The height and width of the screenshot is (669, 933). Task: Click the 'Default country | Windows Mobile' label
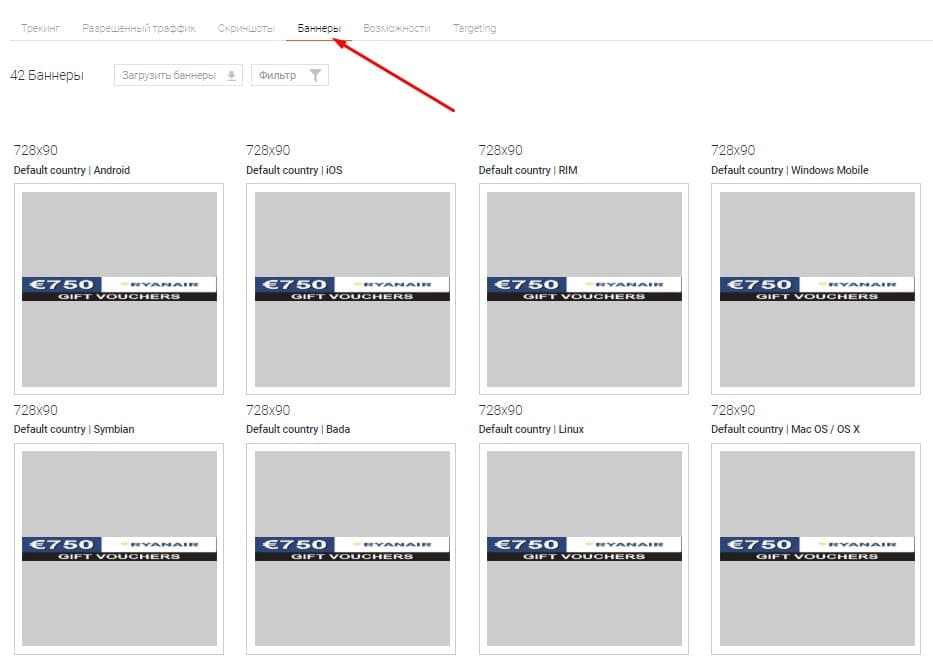coord(790,170)
